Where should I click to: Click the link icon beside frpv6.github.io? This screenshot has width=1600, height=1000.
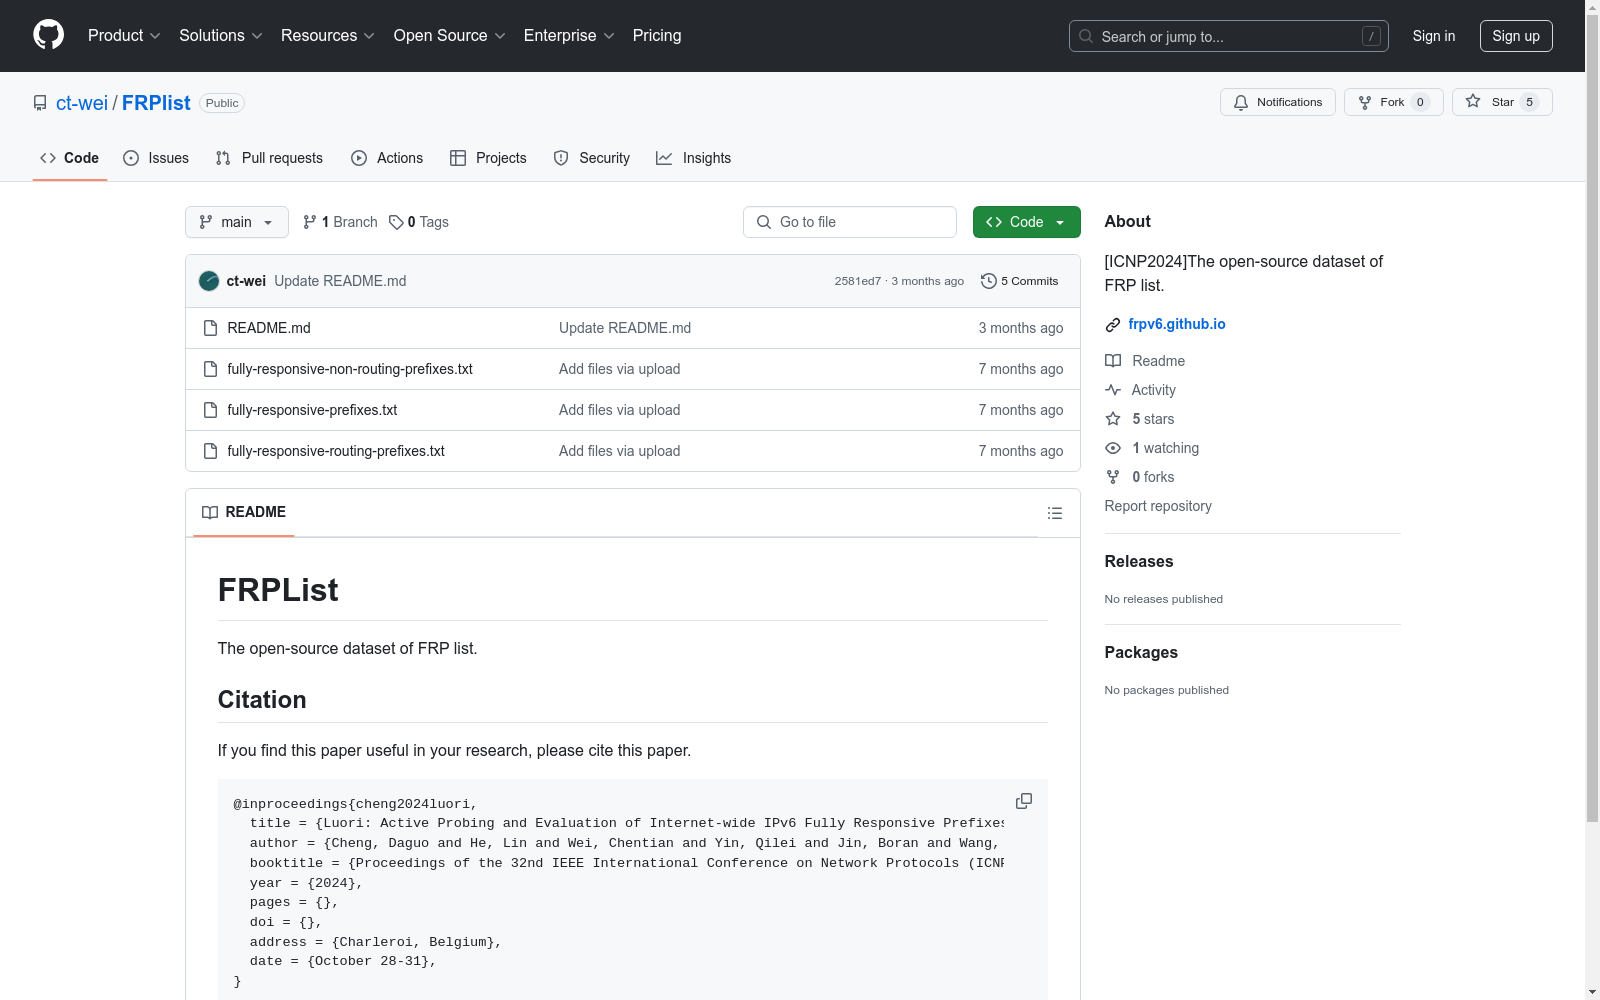pyautogui.click(x=1113, y=325)
